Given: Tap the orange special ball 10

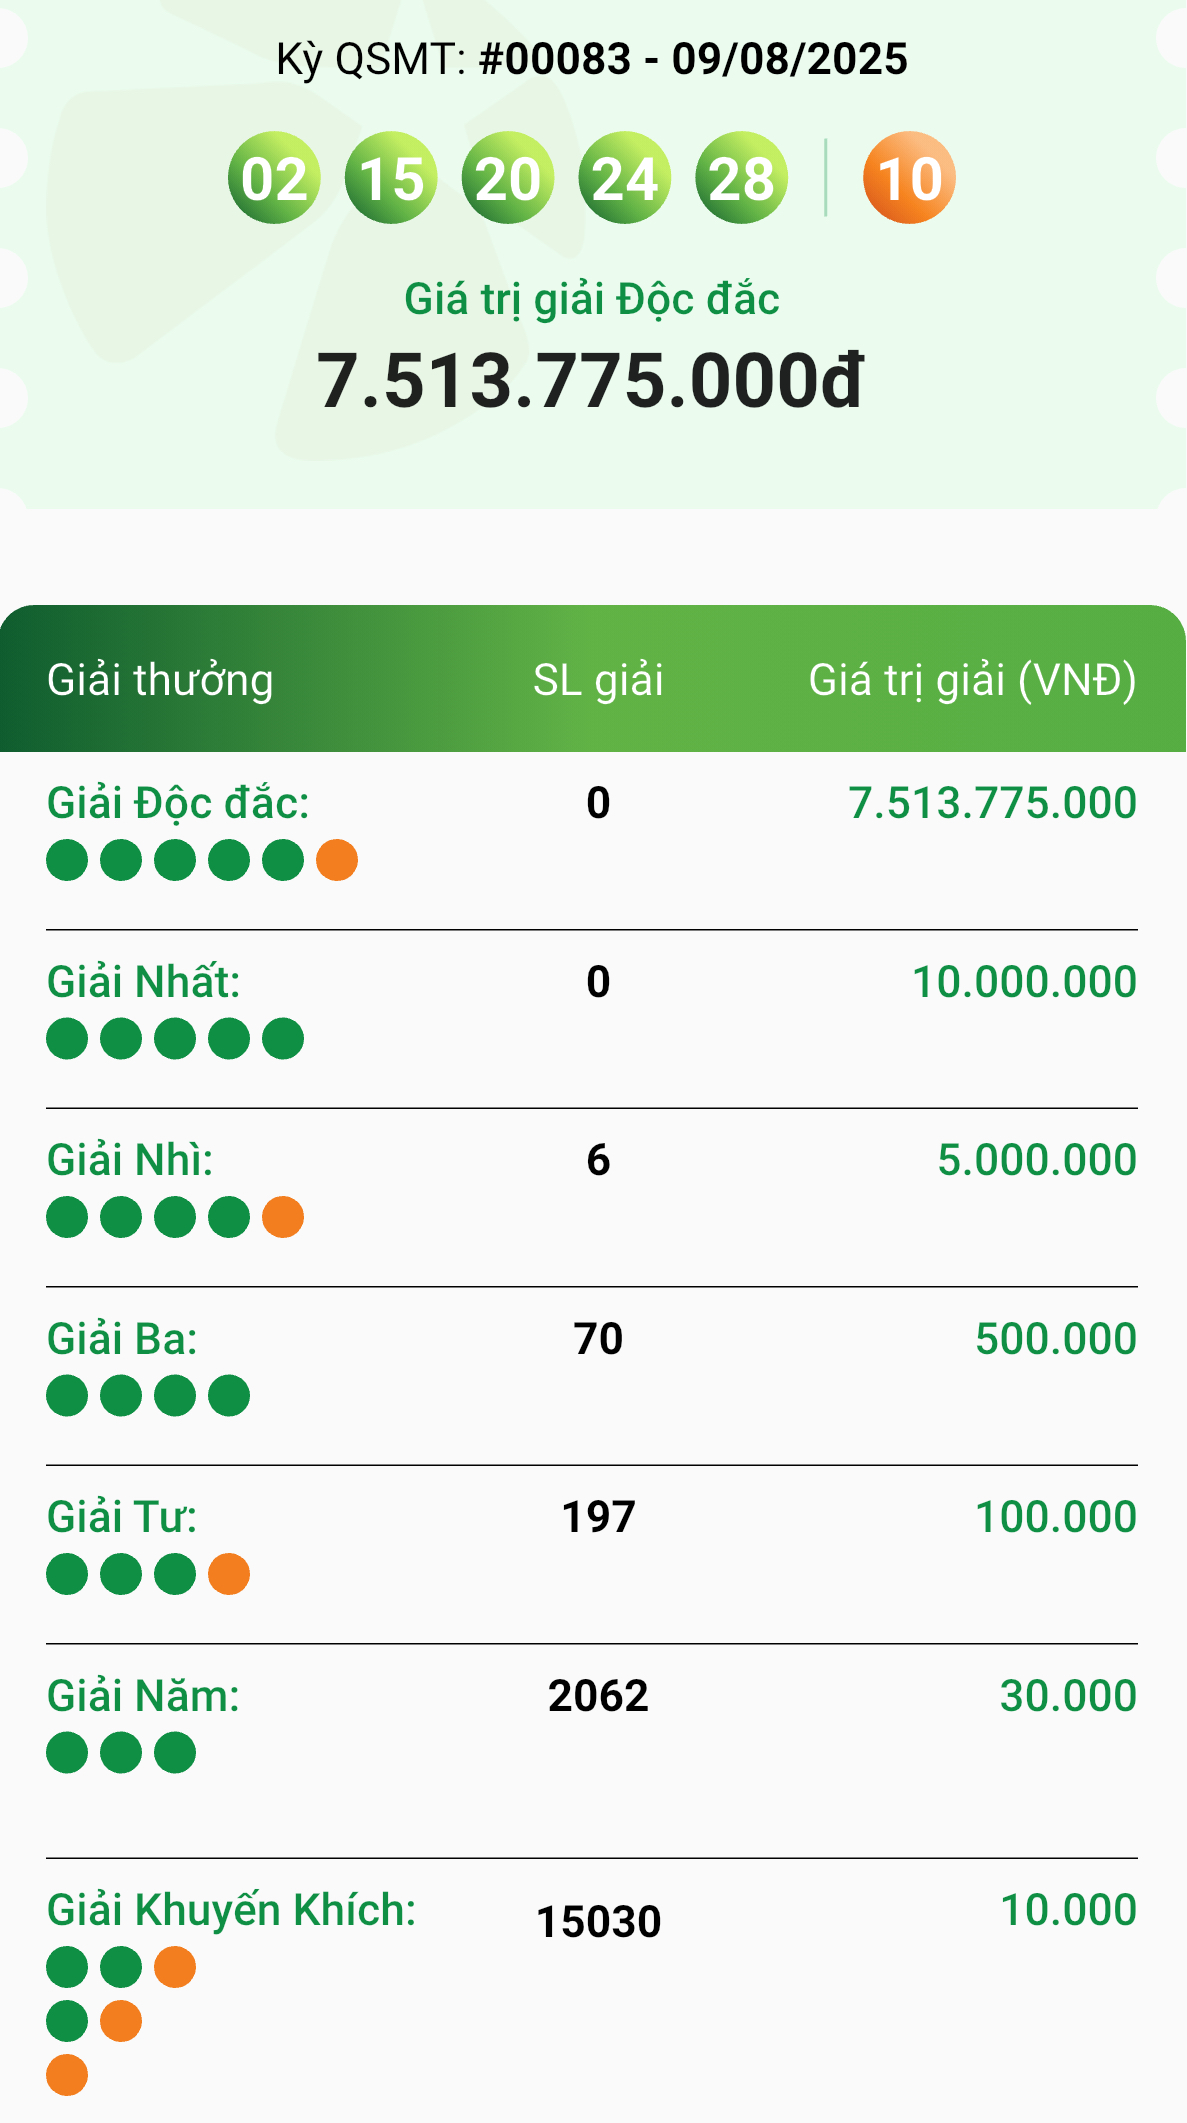Looking at the screenshot, I should click(909, 178).
